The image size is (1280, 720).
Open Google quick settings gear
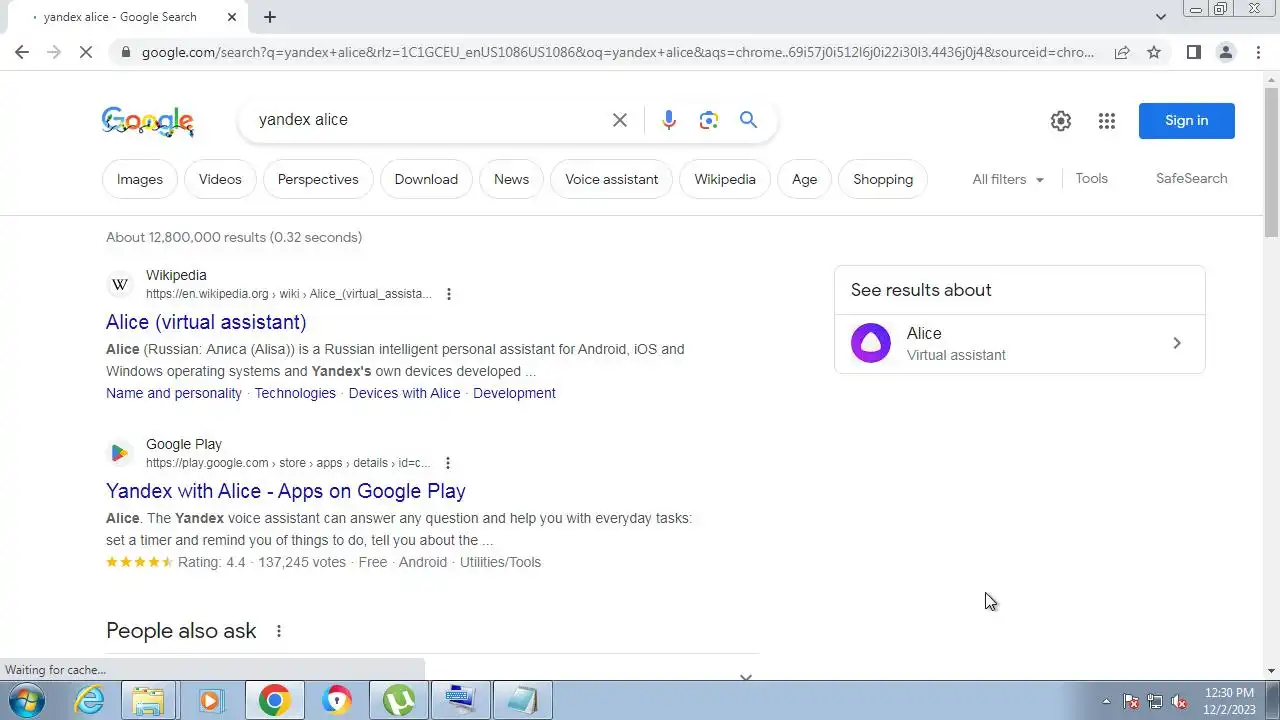pos(1061,121)
